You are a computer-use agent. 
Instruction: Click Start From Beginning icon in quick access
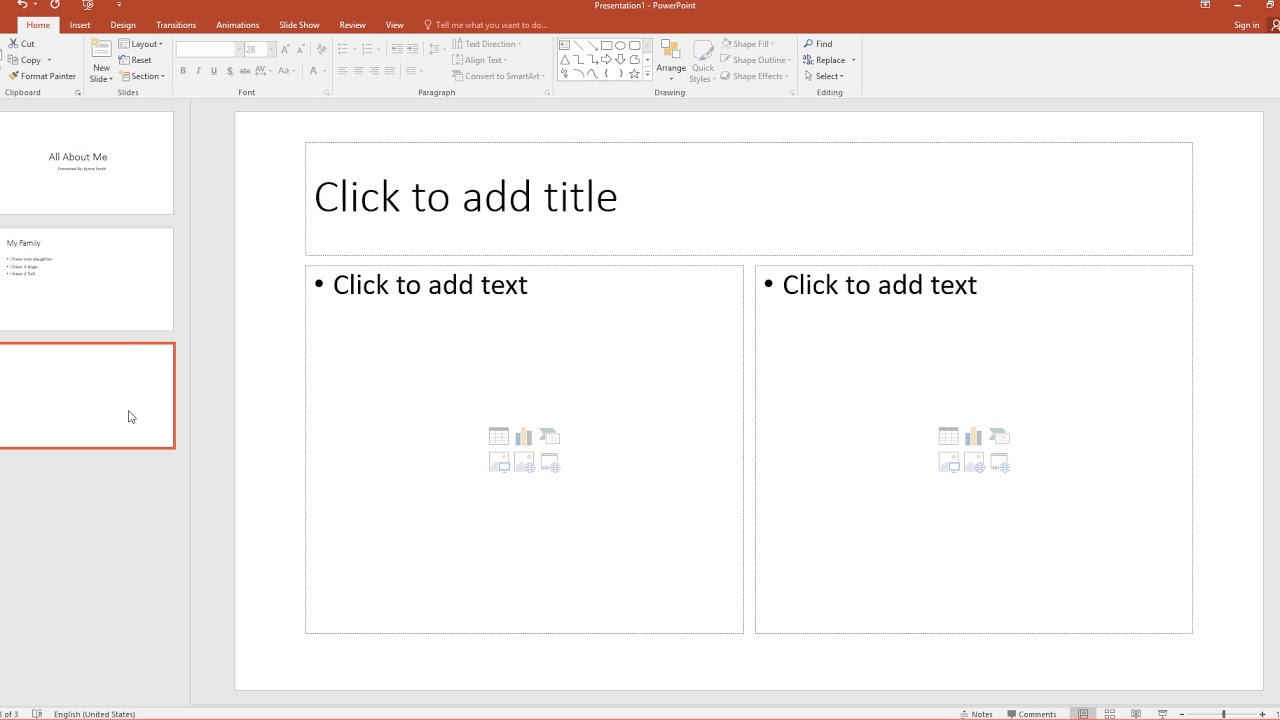(88, 5)
